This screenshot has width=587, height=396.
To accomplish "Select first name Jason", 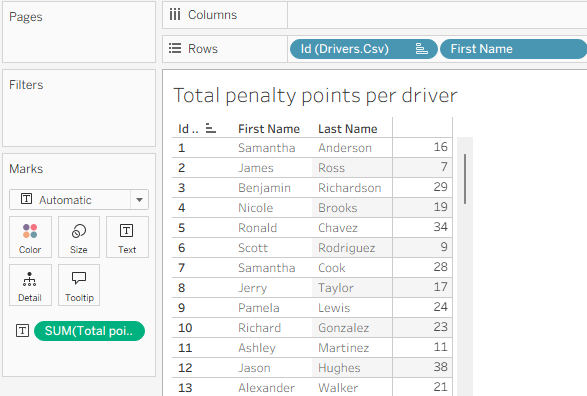I will point(254,368).
